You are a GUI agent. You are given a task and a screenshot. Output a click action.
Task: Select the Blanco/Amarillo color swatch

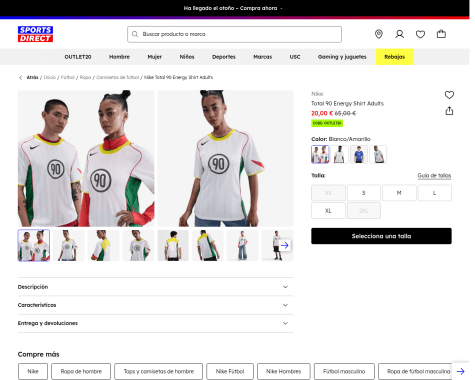(320, 154)
